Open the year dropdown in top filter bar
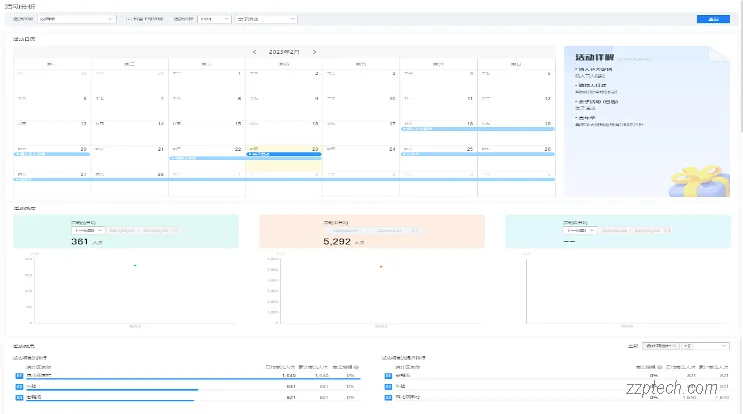This screenshot has height=414, width=743. click(213, 18)
